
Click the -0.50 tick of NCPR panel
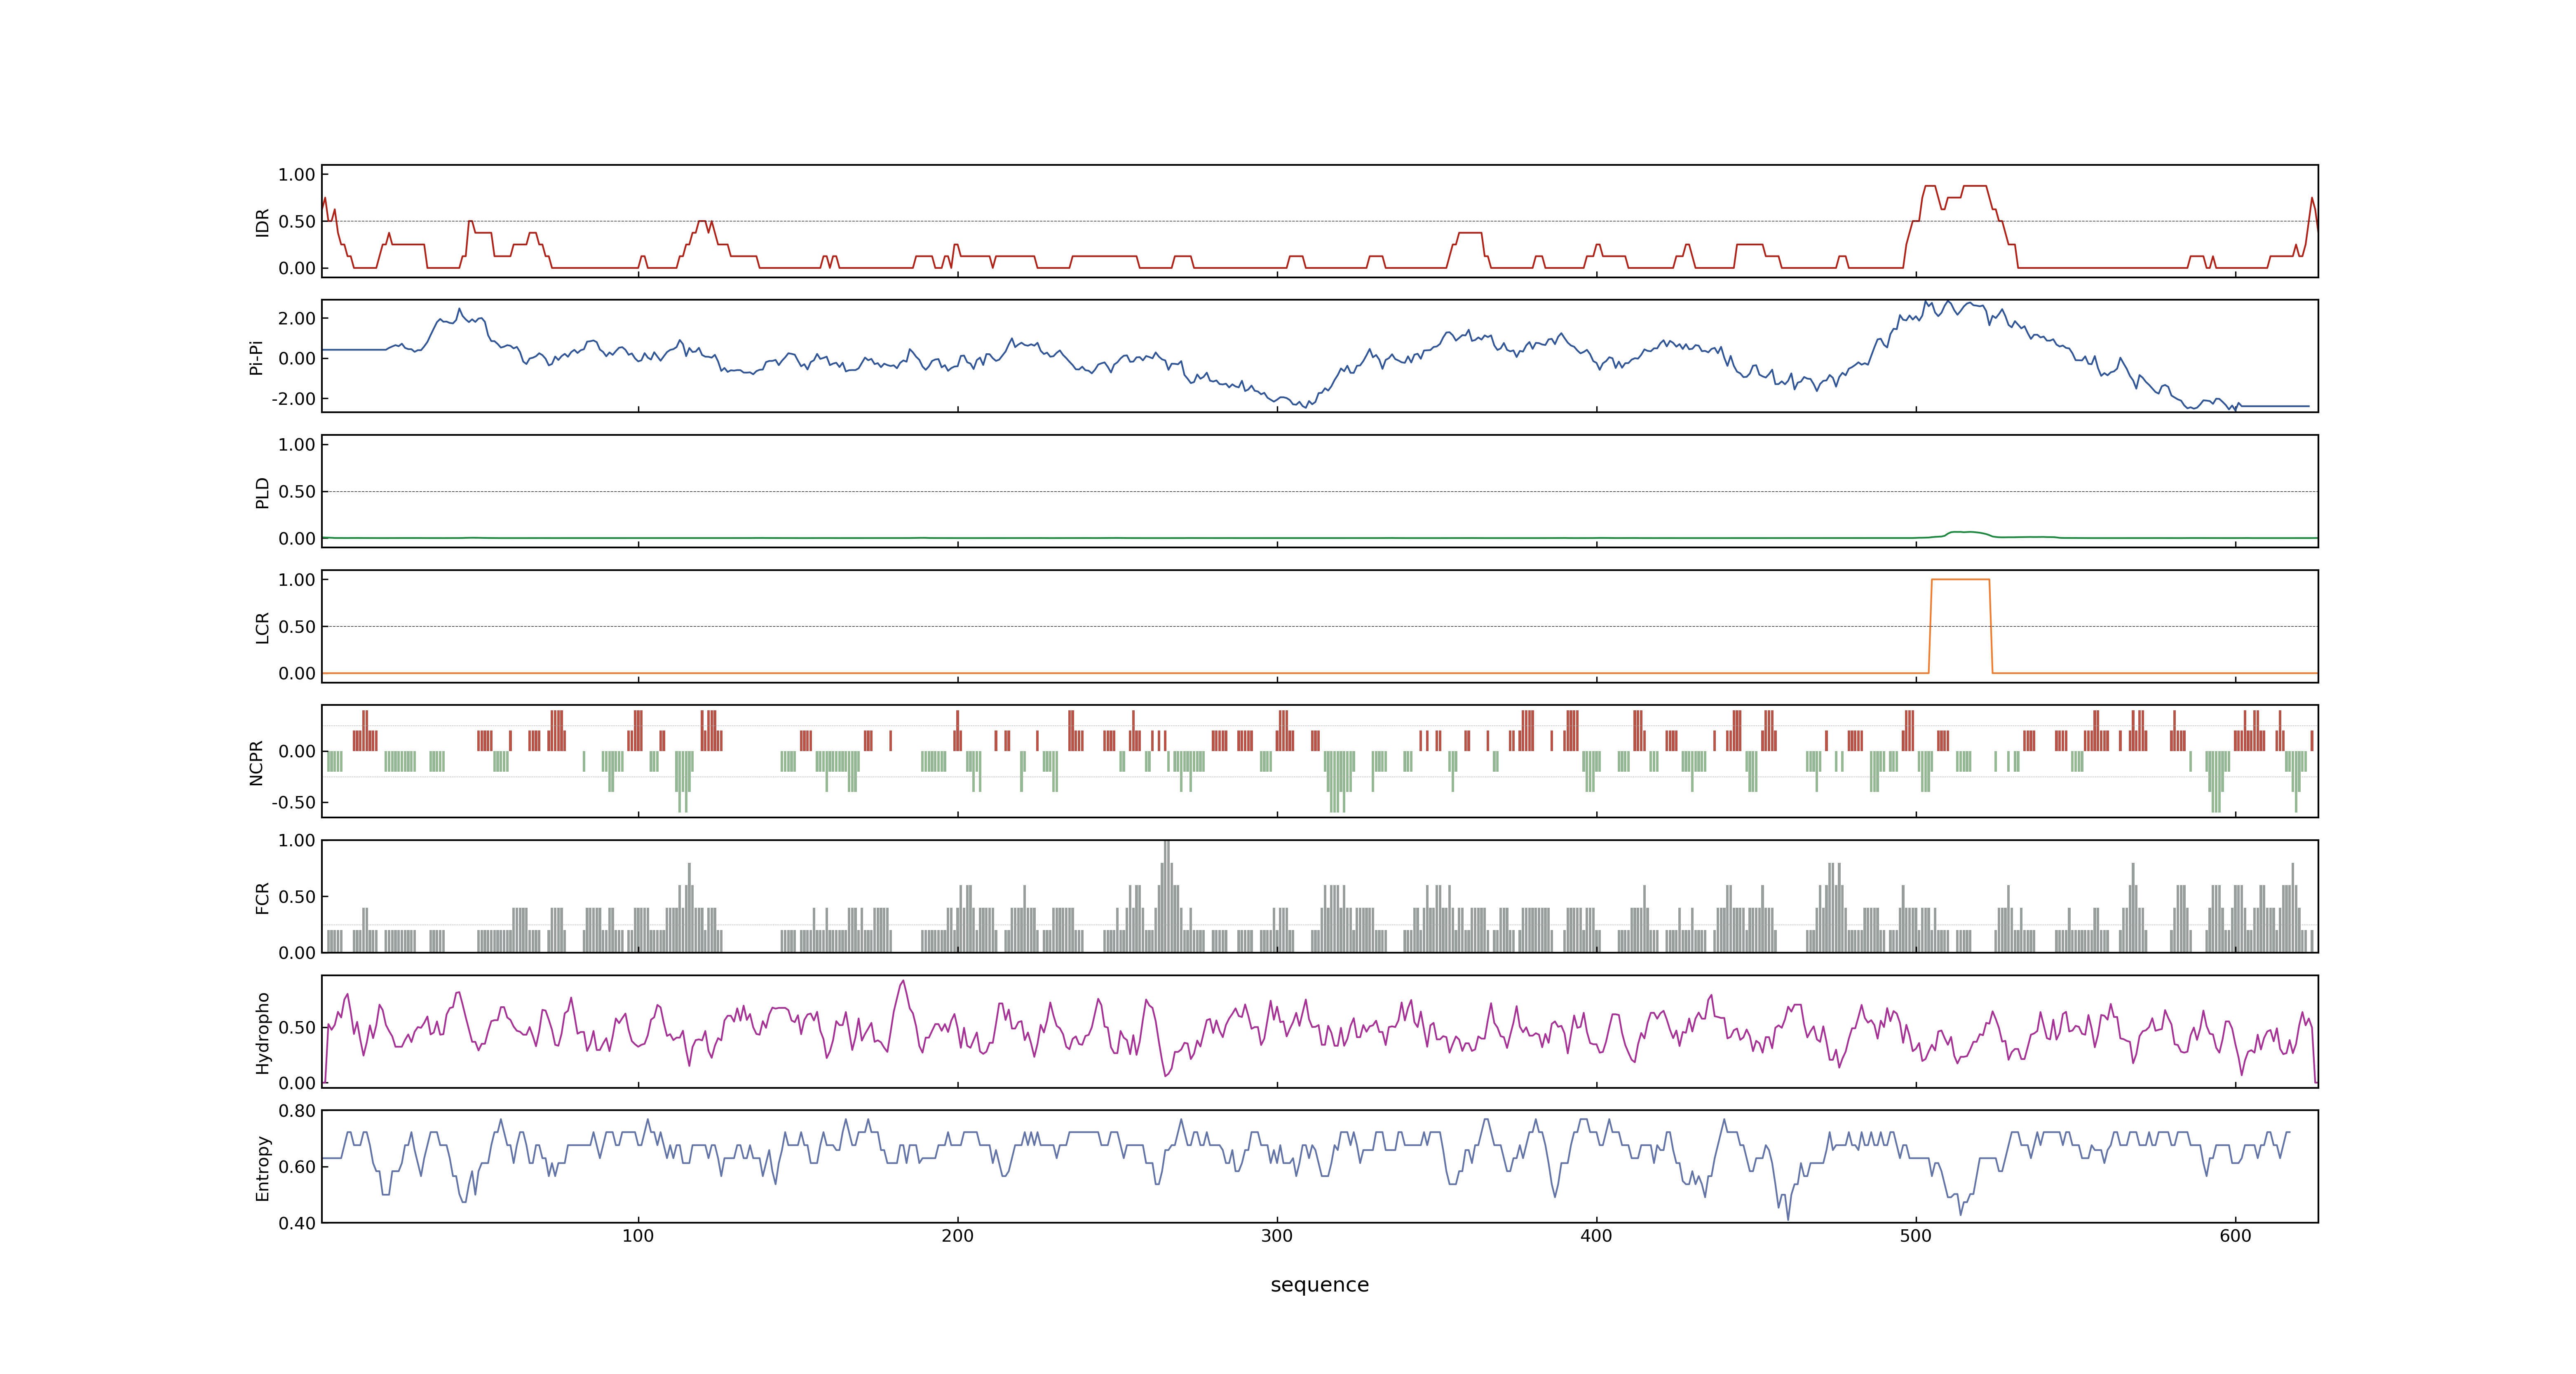click(x=293, y=803)
